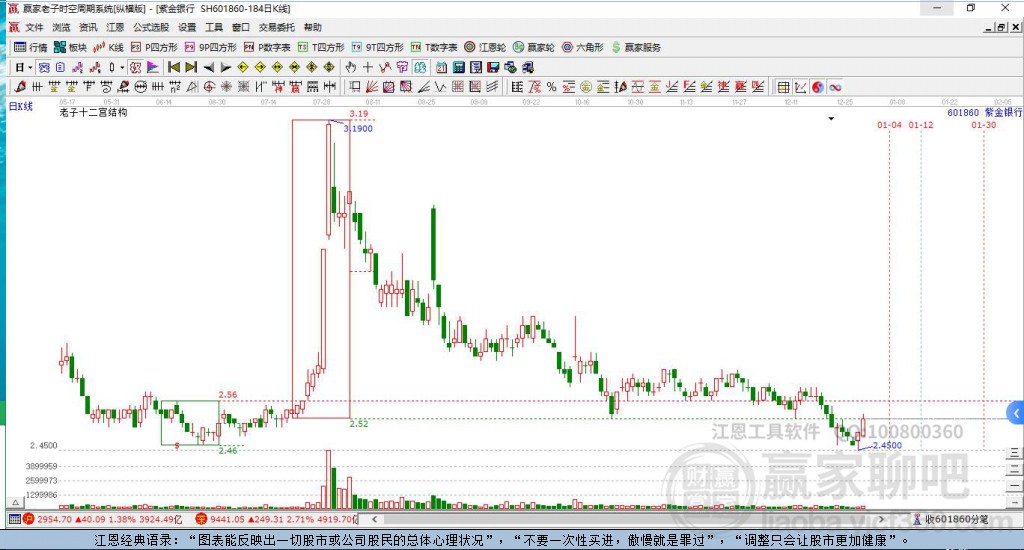Expand volume pane with up-triangle button

point(16,502)
